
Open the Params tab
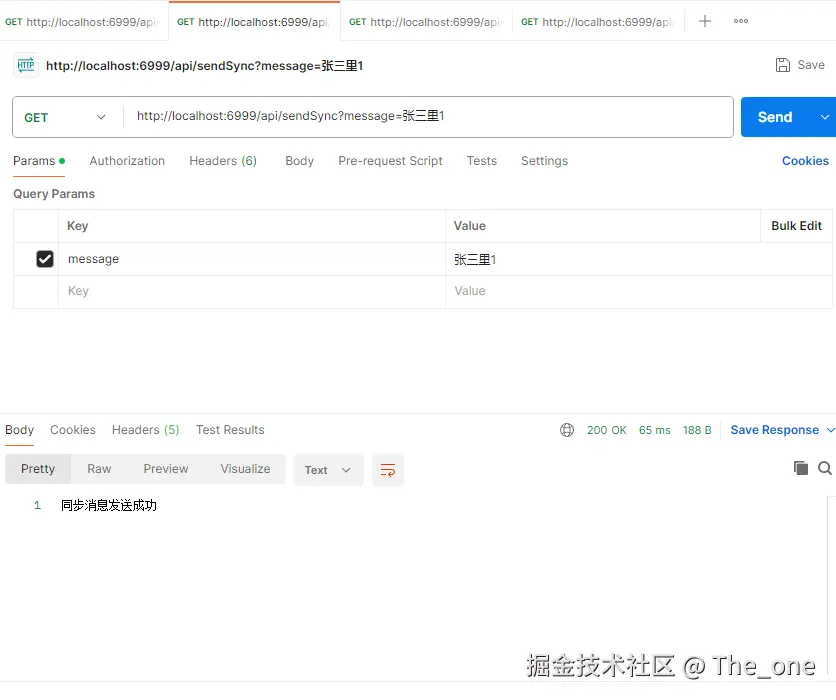pyautogui.click(x=38, y=161)
